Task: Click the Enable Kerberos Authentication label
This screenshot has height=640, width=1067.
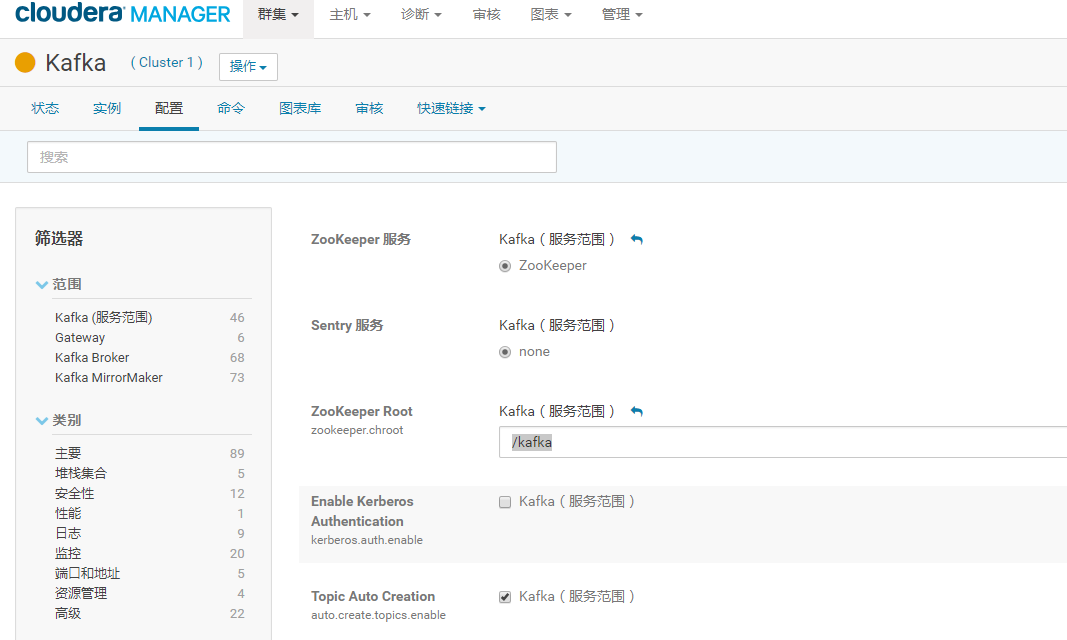Action: 363,511
